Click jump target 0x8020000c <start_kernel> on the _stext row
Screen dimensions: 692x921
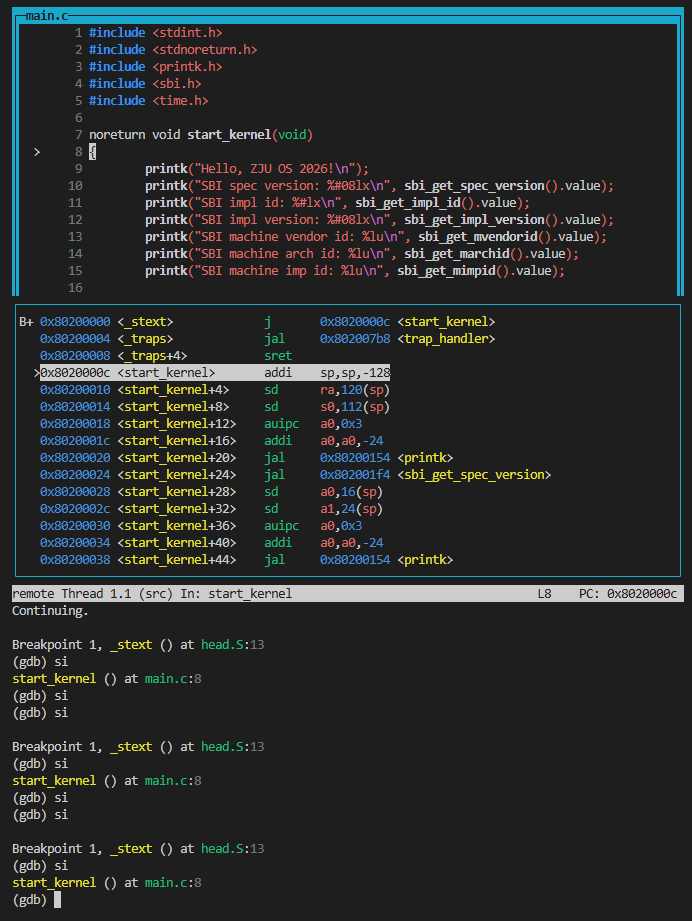point(407,322)
